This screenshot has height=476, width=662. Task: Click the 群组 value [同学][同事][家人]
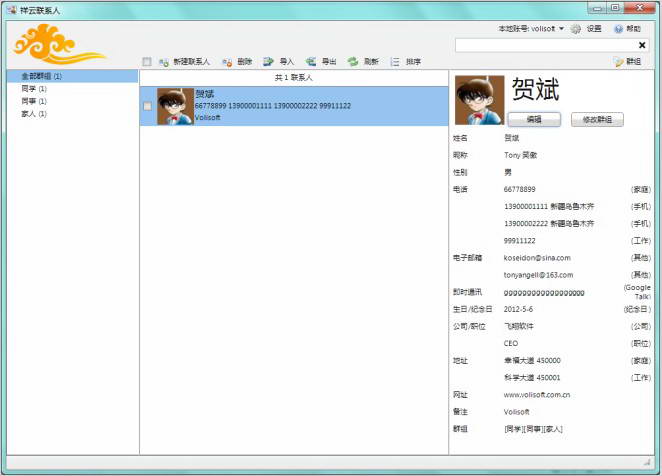[x=533, y=429]
